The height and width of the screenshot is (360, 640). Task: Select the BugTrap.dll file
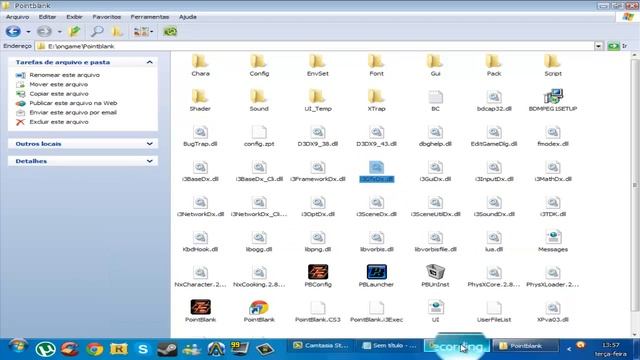(x=200, y=136)
